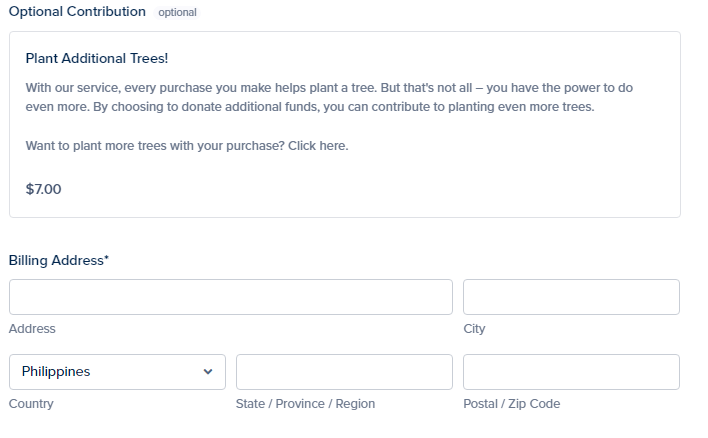Select the Postal / Zip Code input
Viewport: 708px width, 438px height.
[x=571, y=372]
